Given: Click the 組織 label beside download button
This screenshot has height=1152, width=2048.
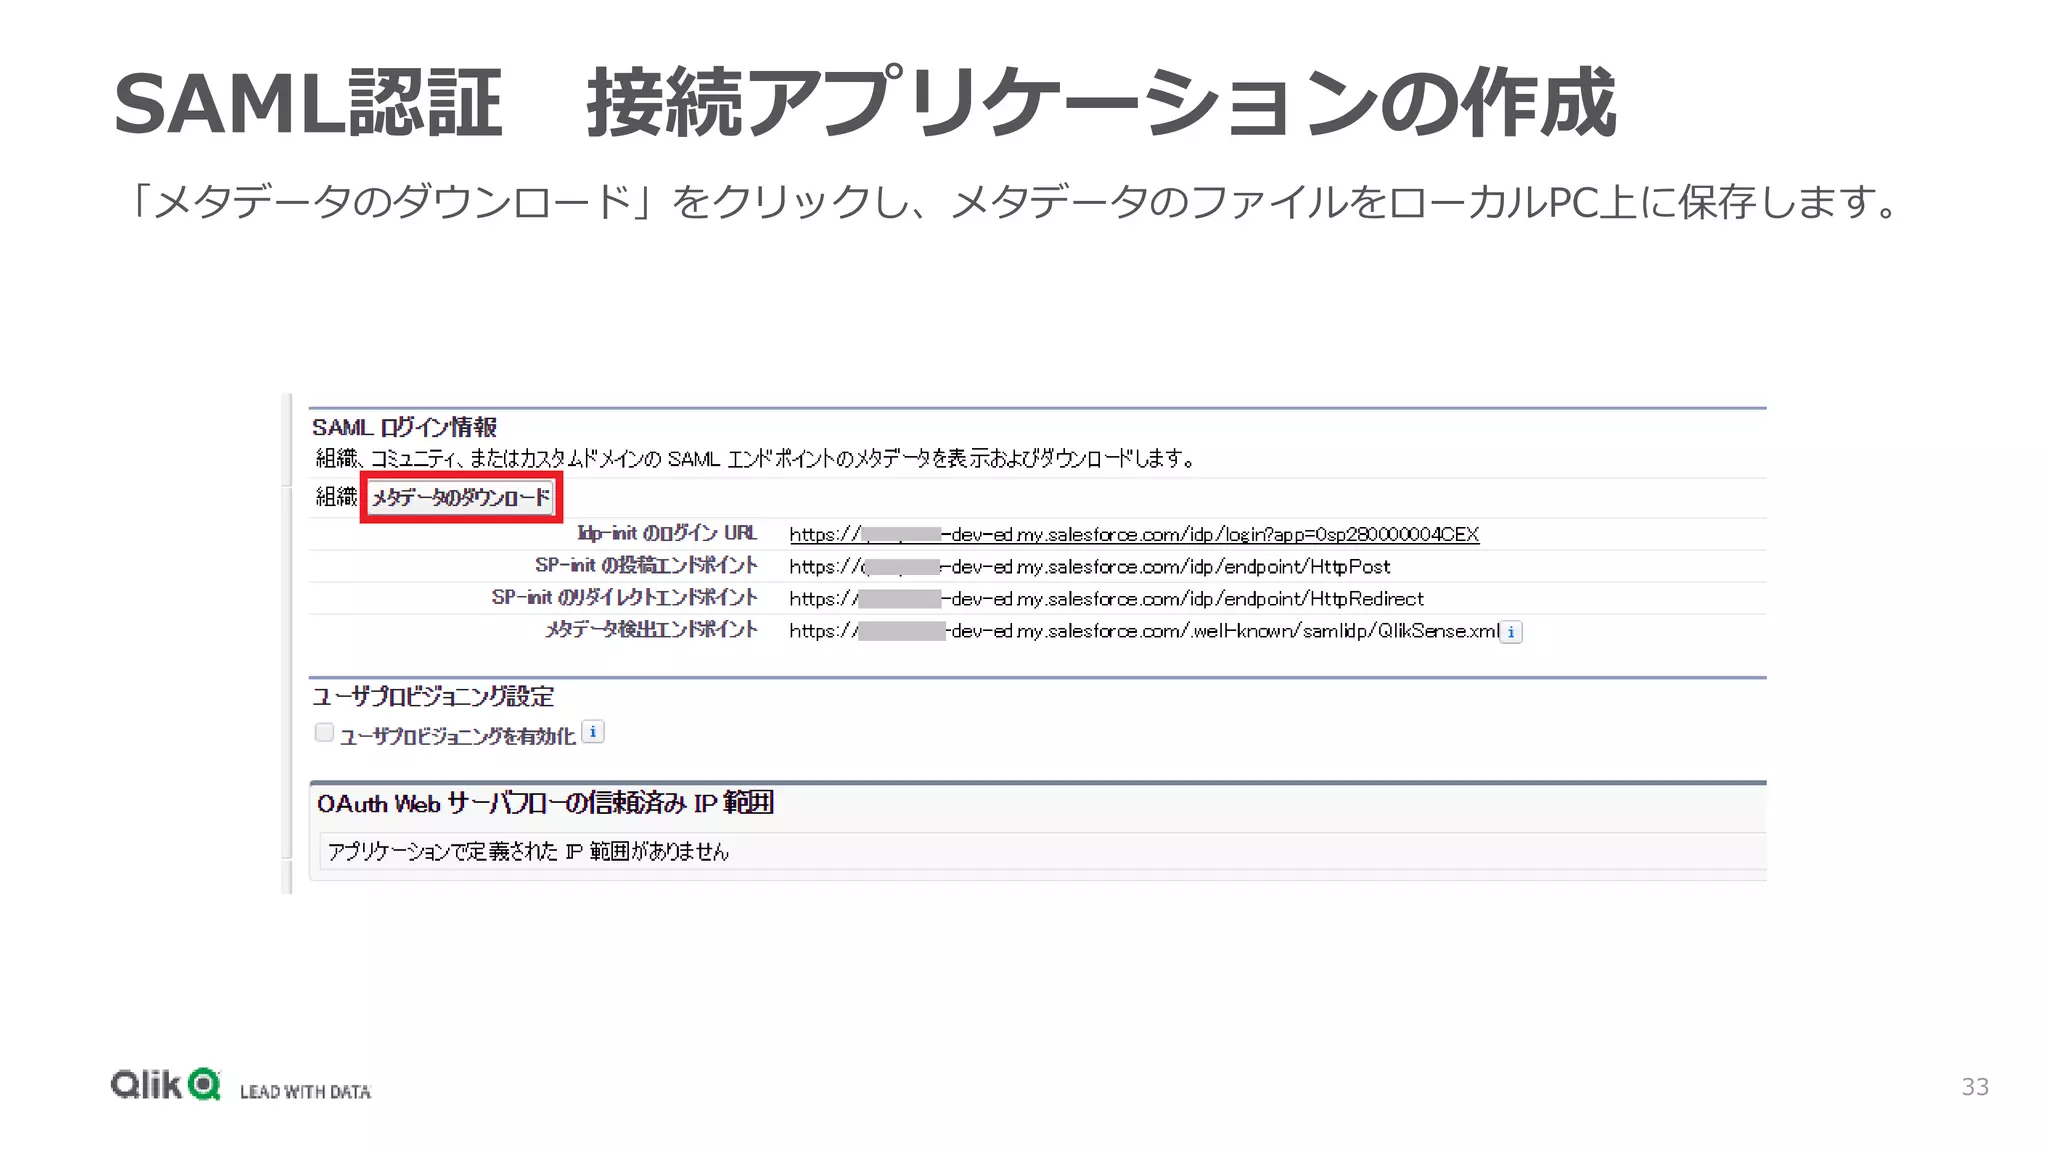Looking at the screenshot, I should coord(336,496).
